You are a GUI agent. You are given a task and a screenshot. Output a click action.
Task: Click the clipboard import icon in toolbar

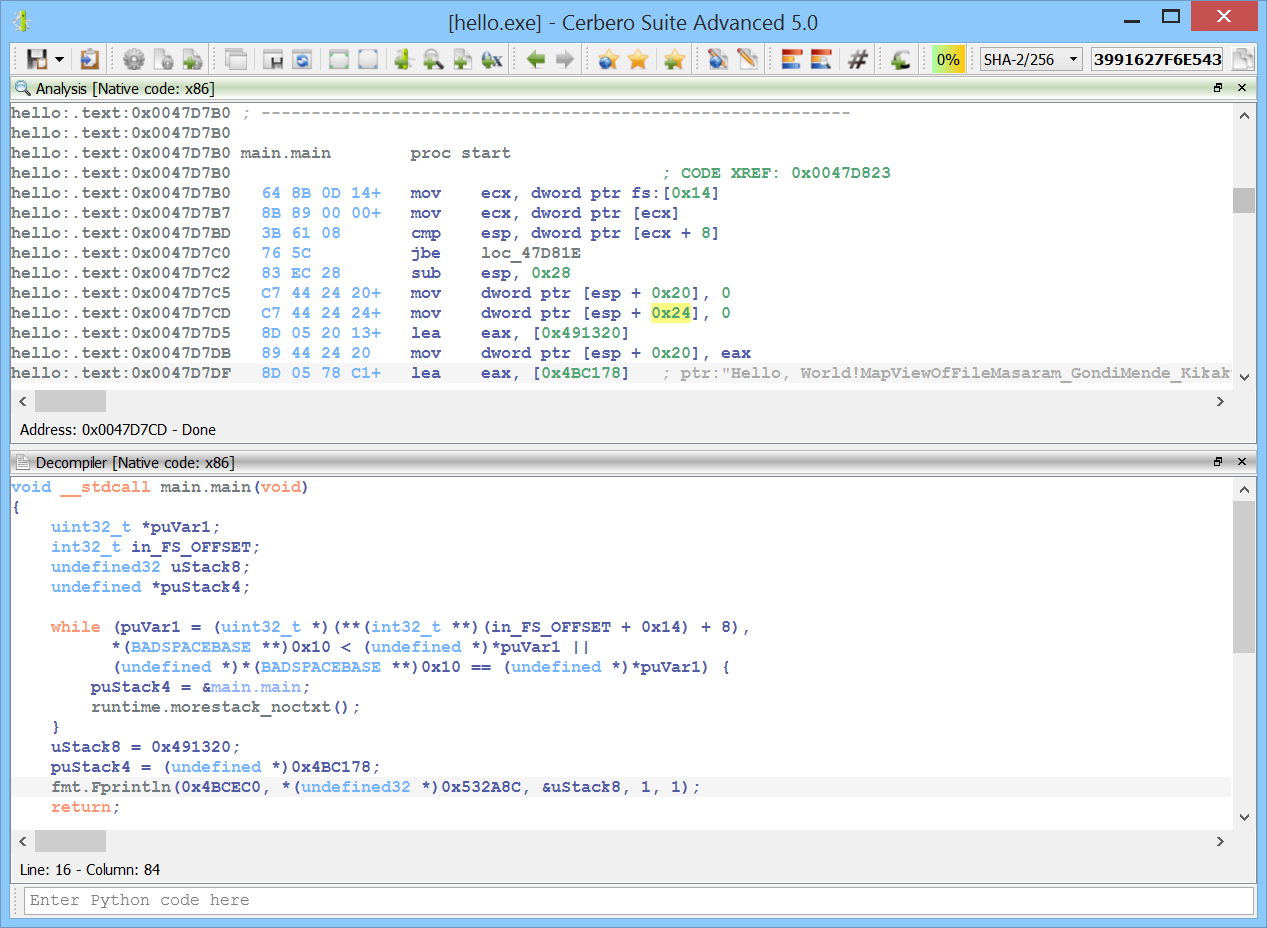(90, 59)
